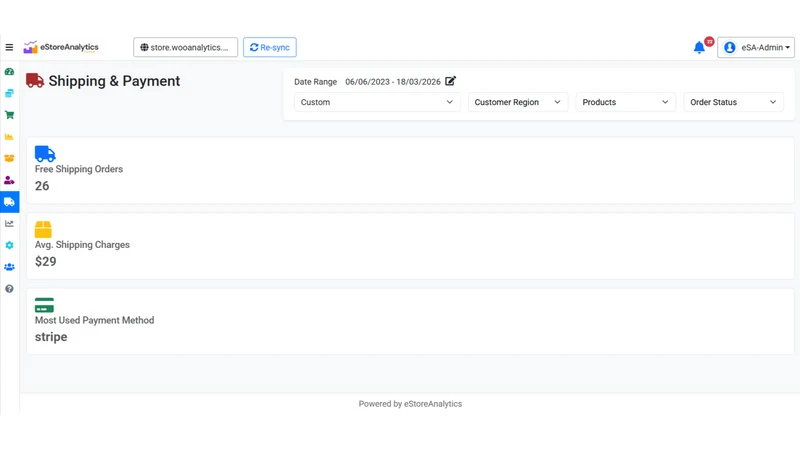Image resolution: width=800 pixels, height=450 pixels.
Task: Click the yellow Avg. Shipping box icon
Action: click(43, 229)
